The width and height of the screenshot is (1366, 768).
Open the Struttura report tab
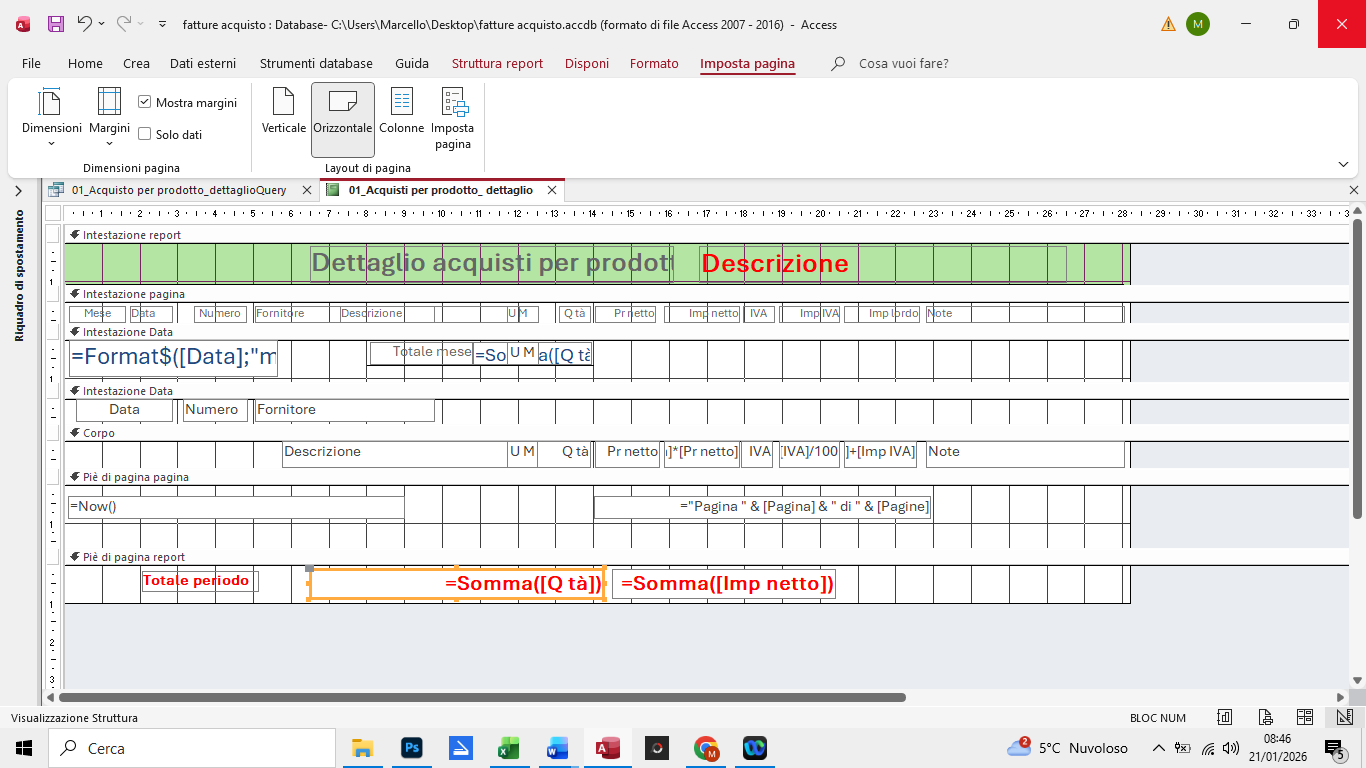(x=497, y=63)
